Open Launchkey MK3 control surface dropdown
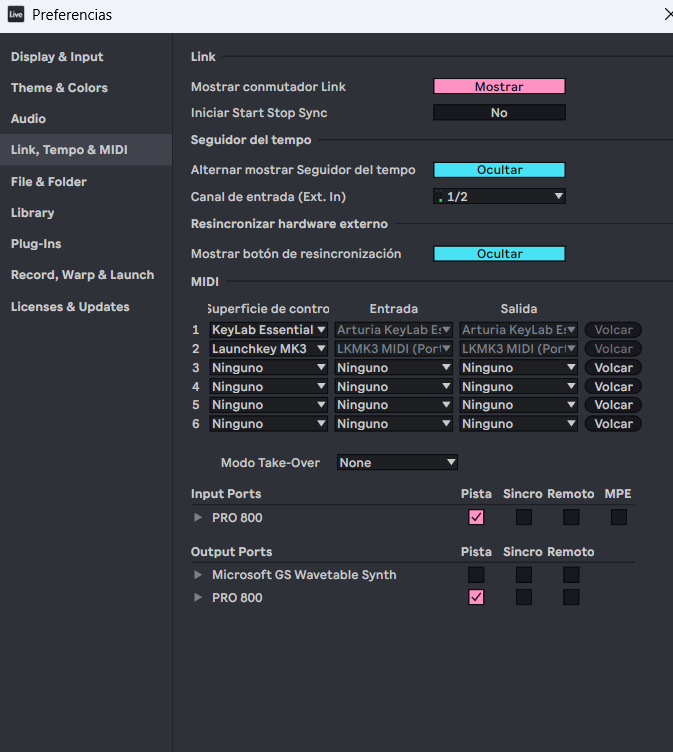This screenshot has height=752, width=673. [269, 349]
